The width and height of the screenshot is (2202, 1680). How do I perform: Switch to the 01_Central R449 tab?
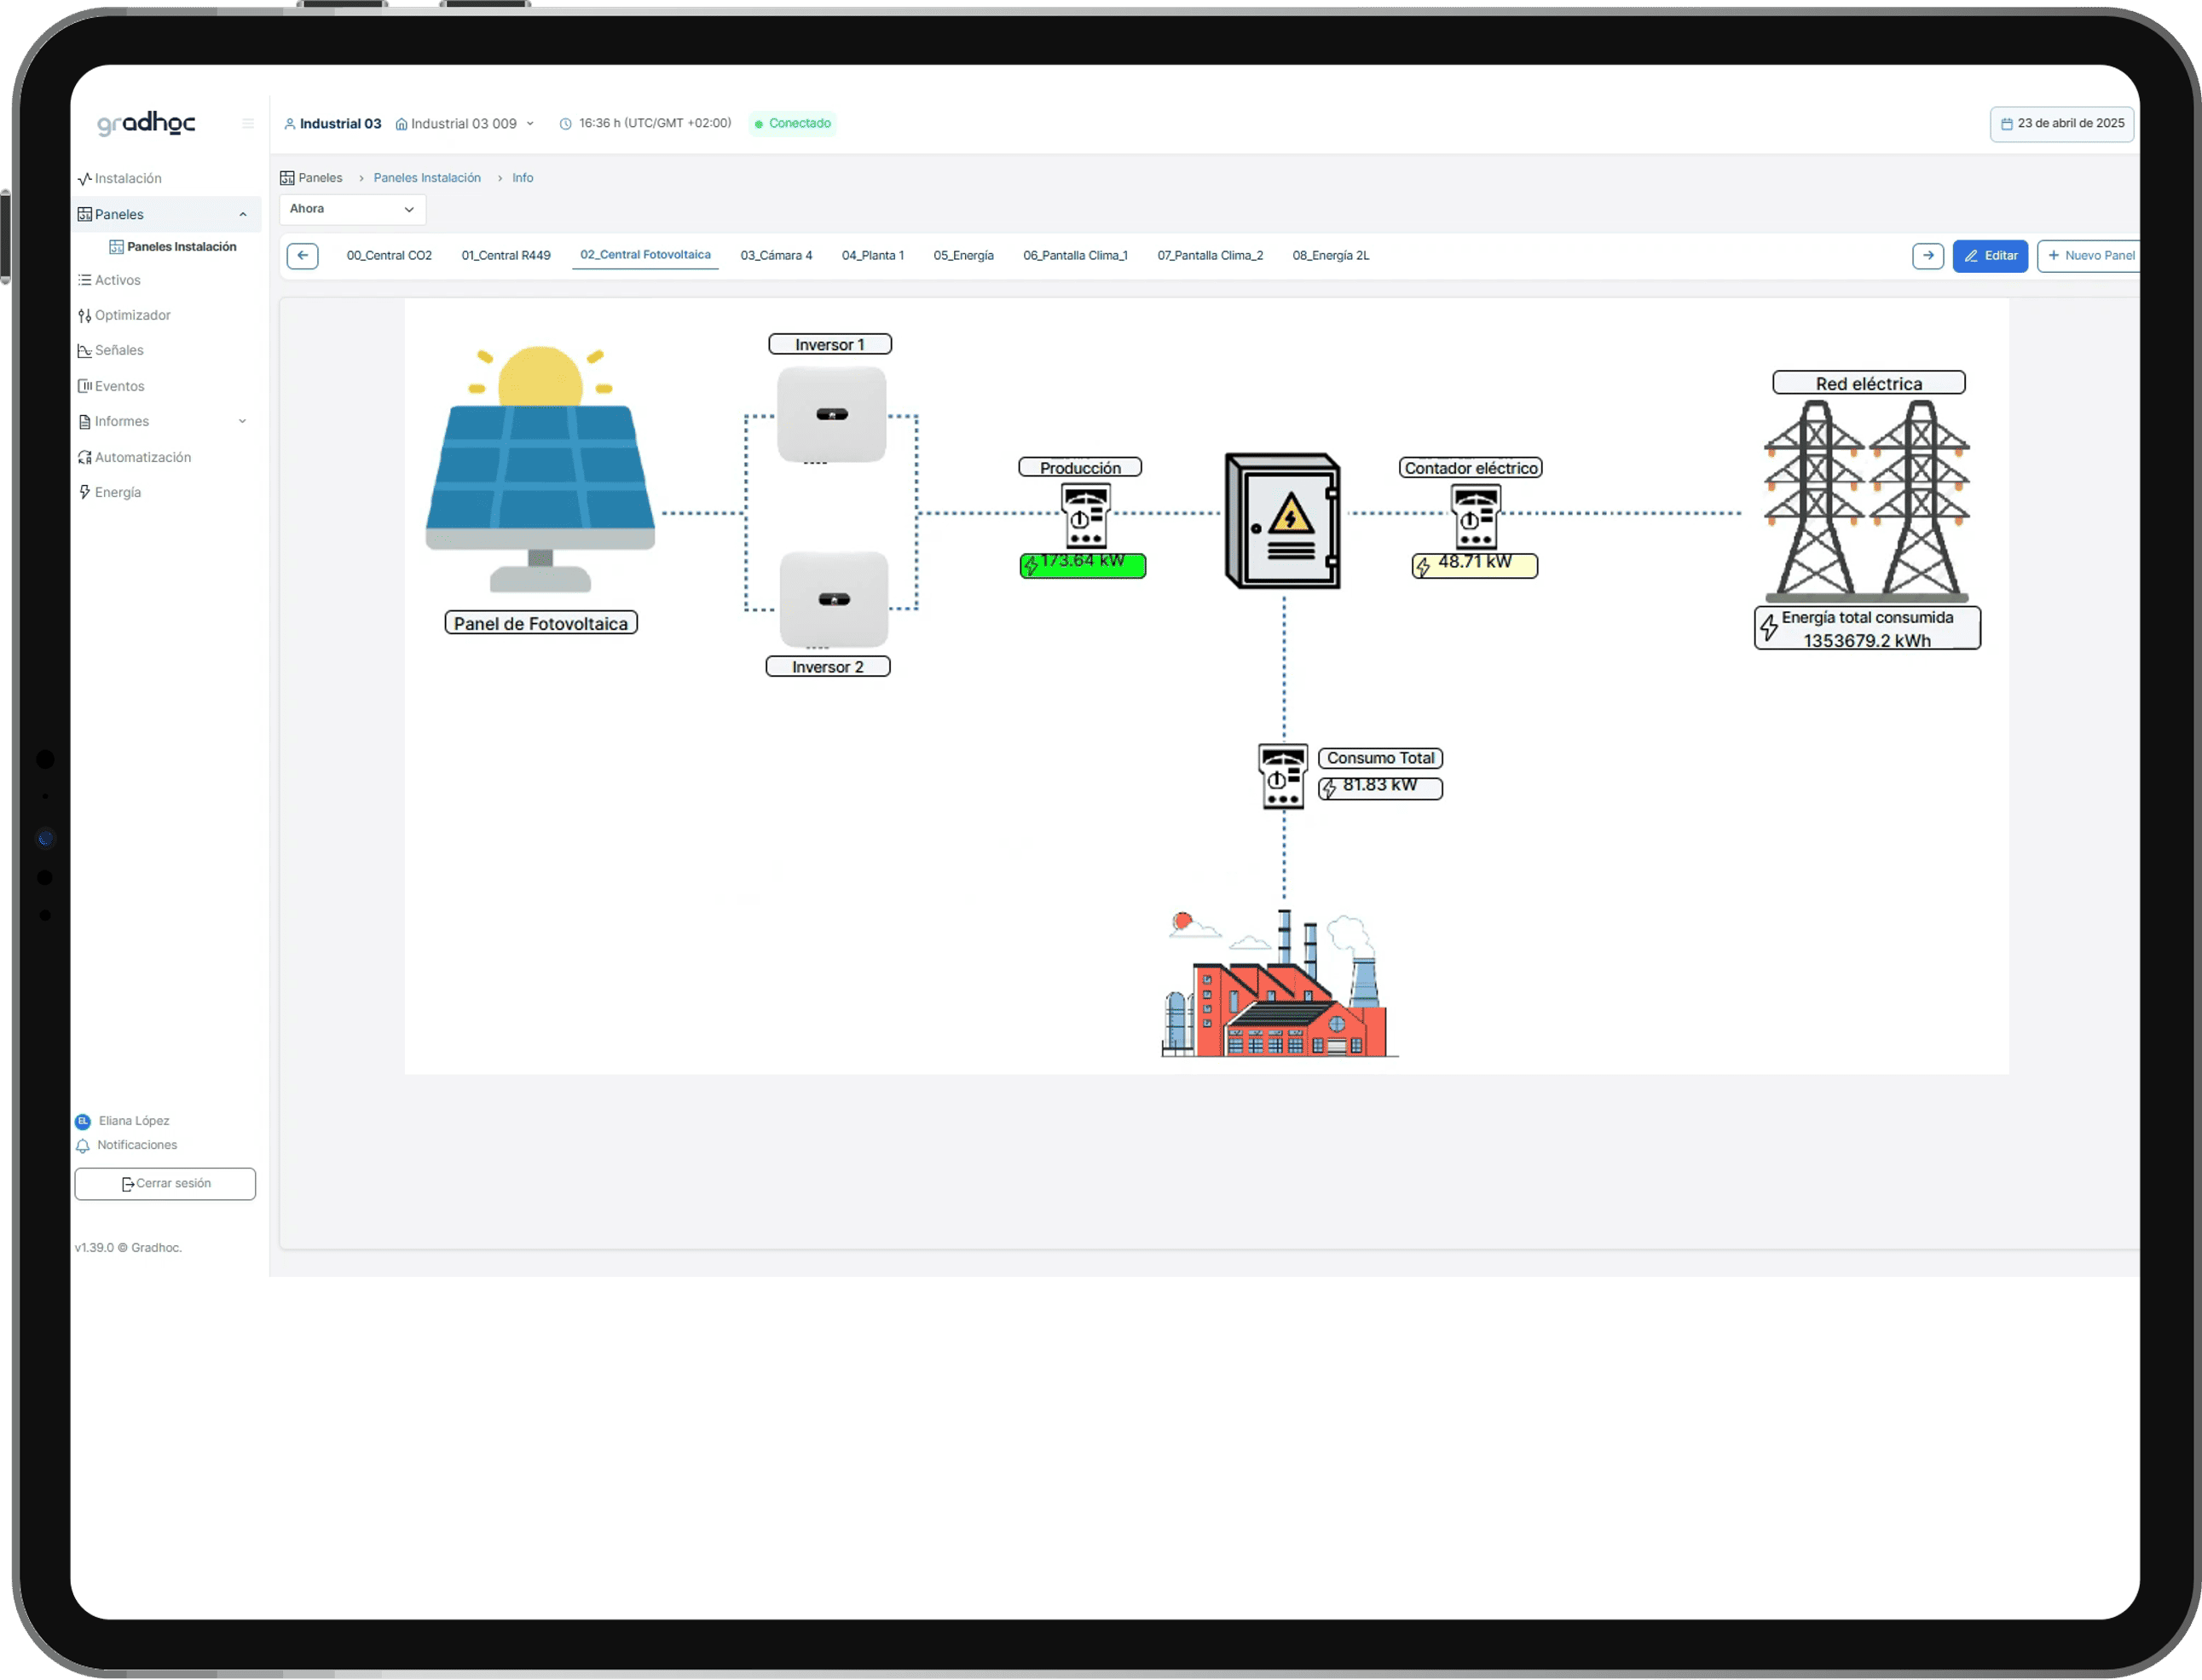pos(506,256)
